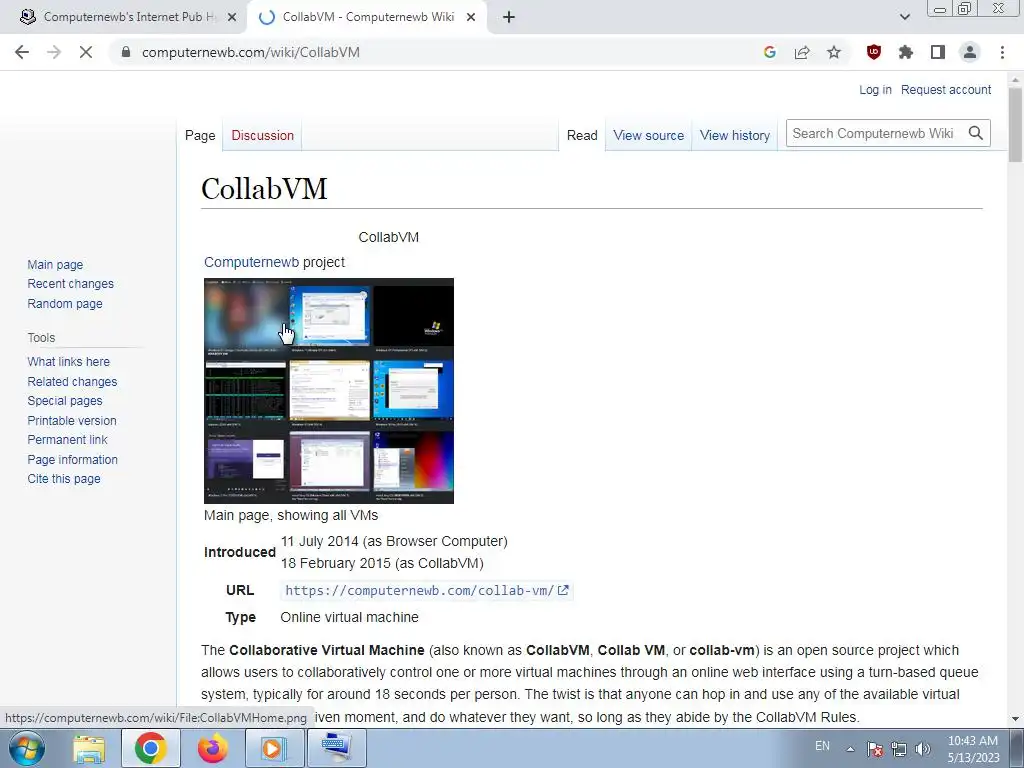The height and width of the screenshot is (768, 1024).
Task: Open the network tray icon
Action: coord(899,749)
